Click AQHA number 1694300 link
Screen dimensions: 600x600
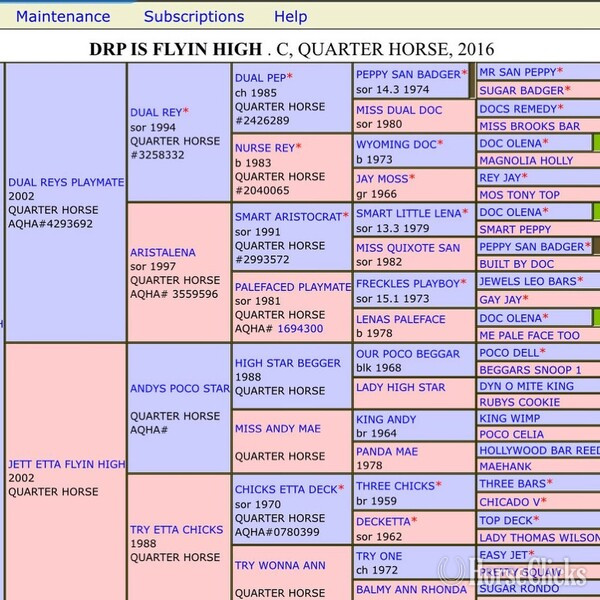pyautogui.click(x=300, y=329)
